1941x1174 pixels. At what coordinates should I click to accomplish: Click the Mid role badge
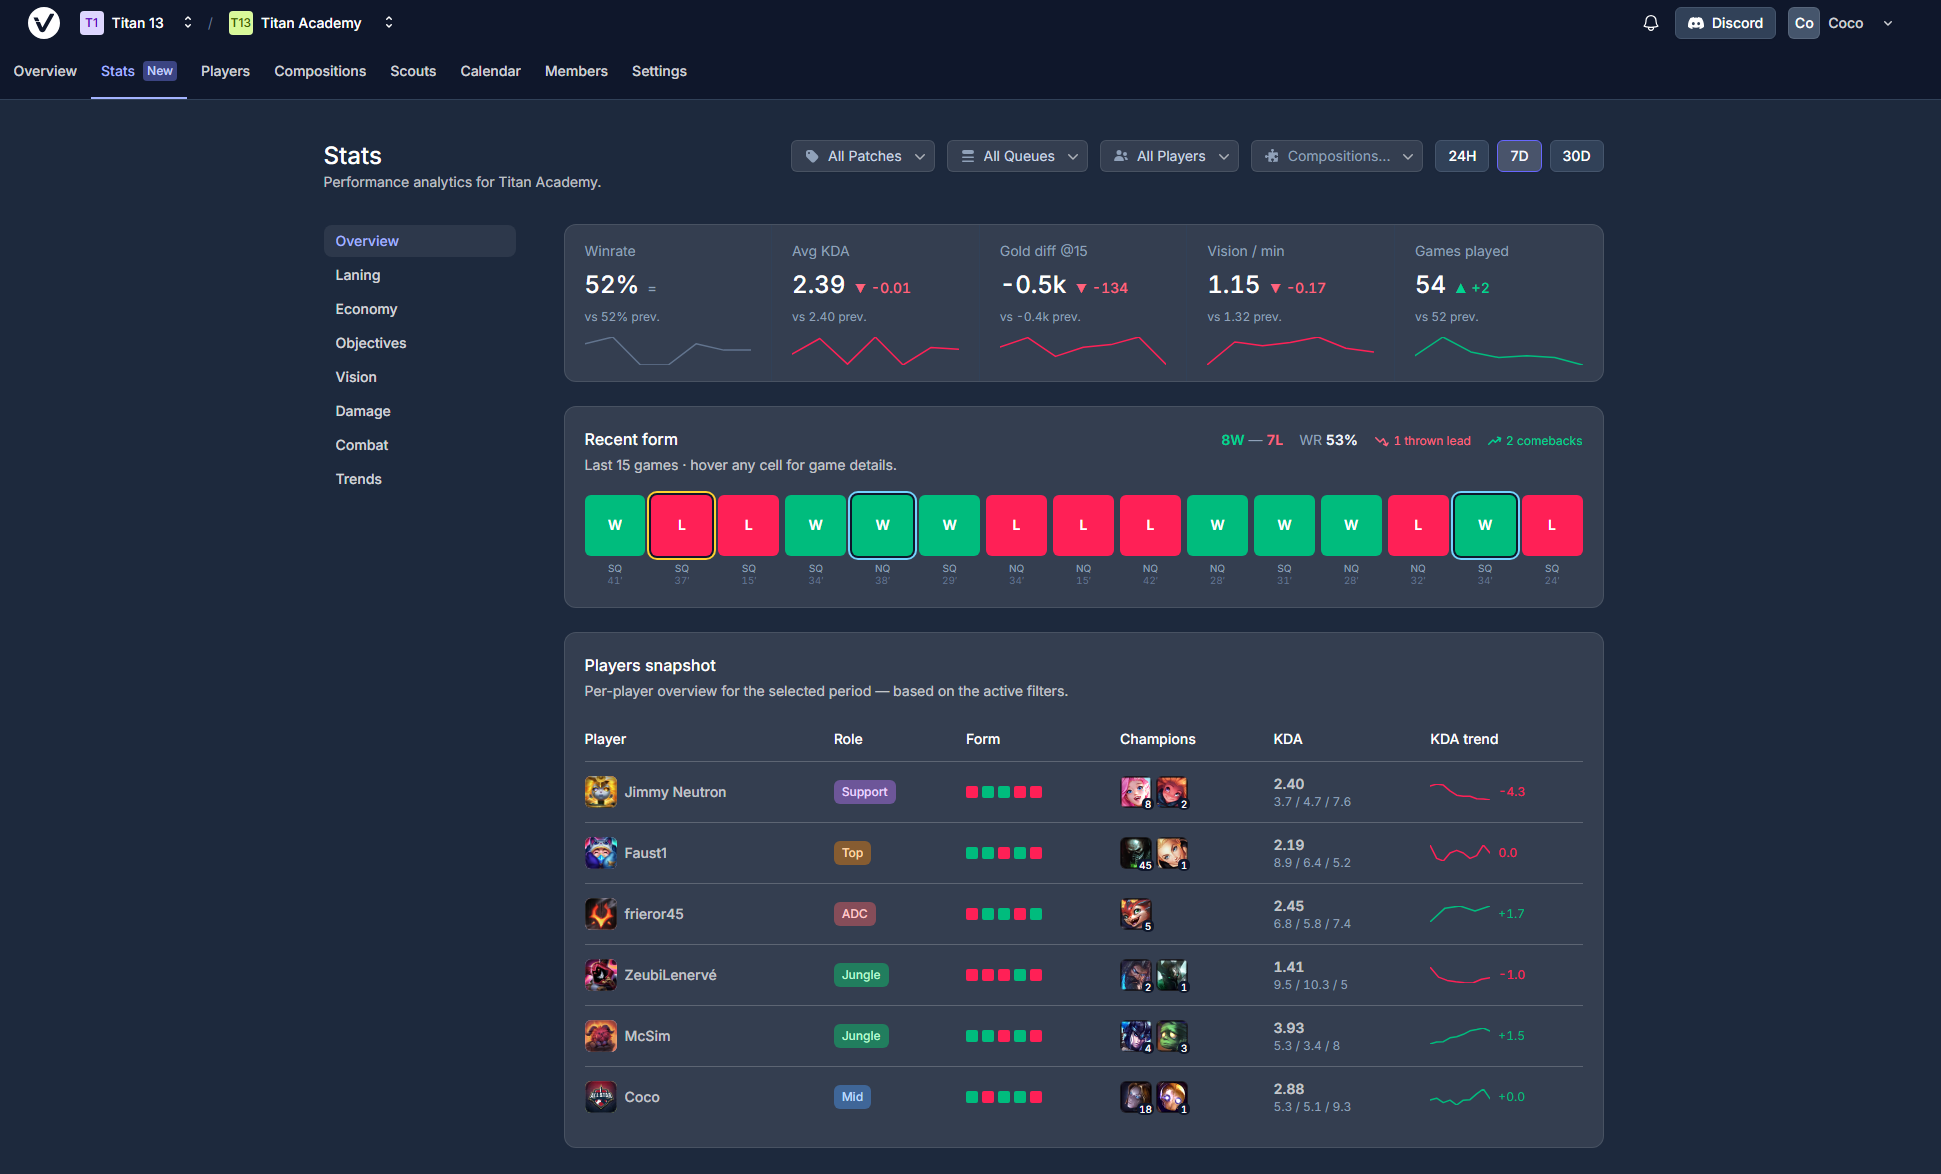pyautogui.click(x=852, y=1097)
